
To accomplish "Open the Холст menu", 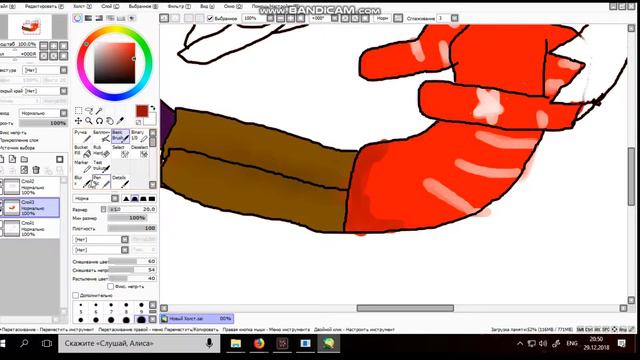I will 82,7.
